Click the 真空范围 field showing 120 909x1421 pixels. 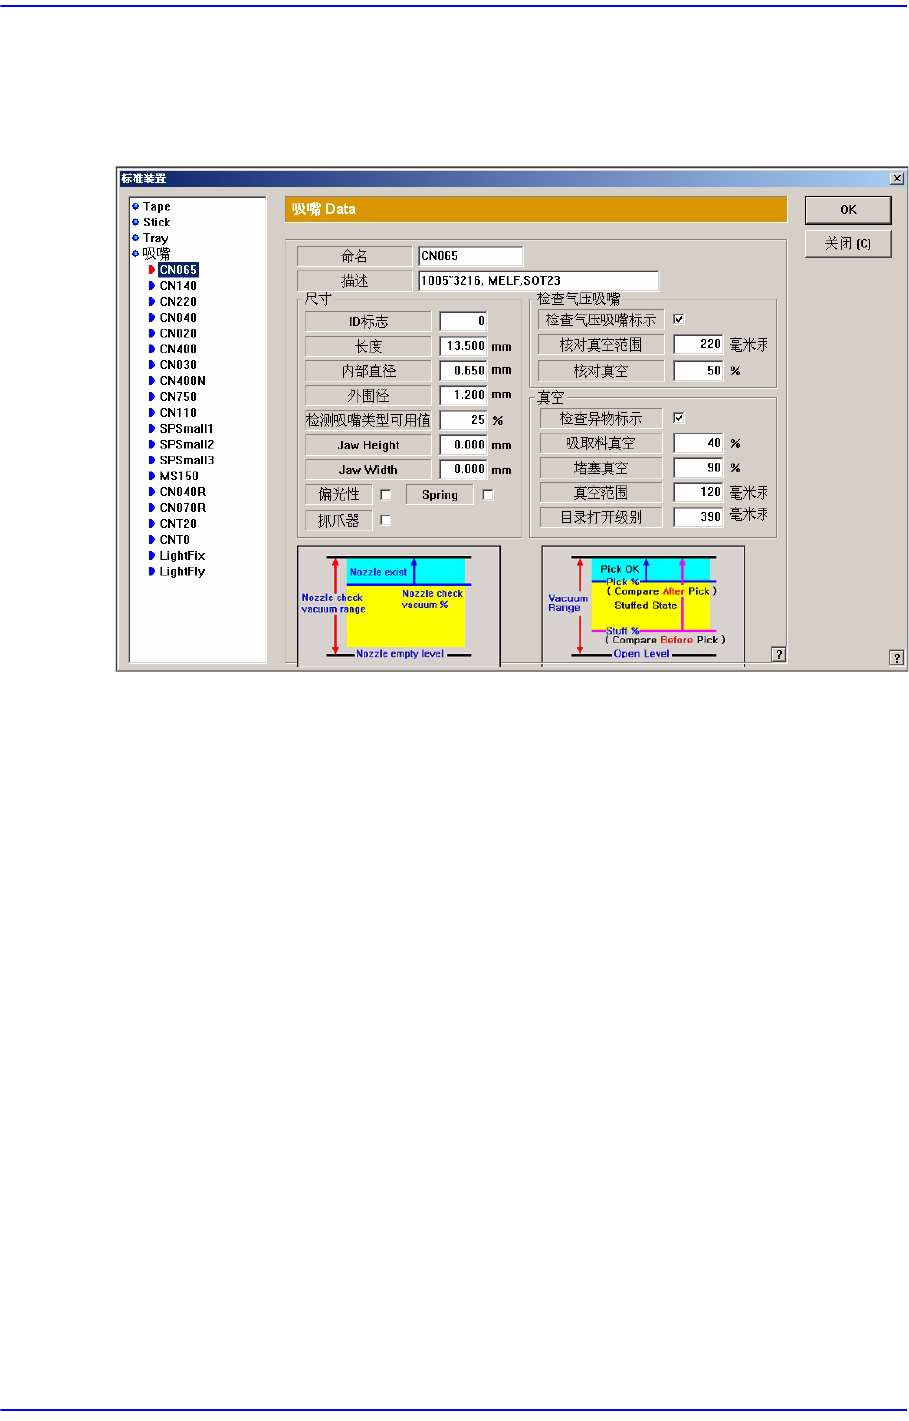click(x=698, y=492)
